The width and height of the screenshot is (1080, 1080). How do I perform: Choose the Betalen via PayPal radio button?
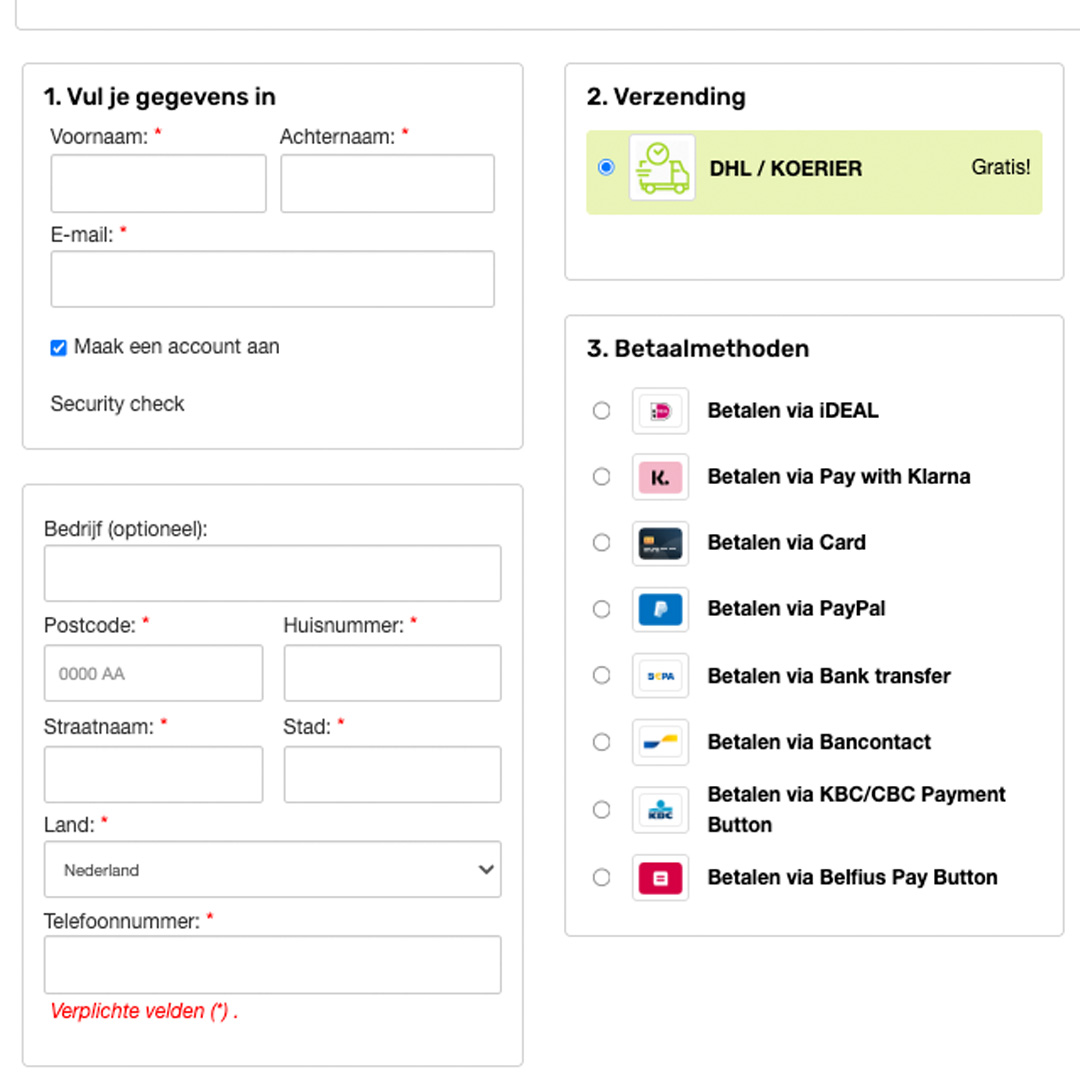click(601, 610)
